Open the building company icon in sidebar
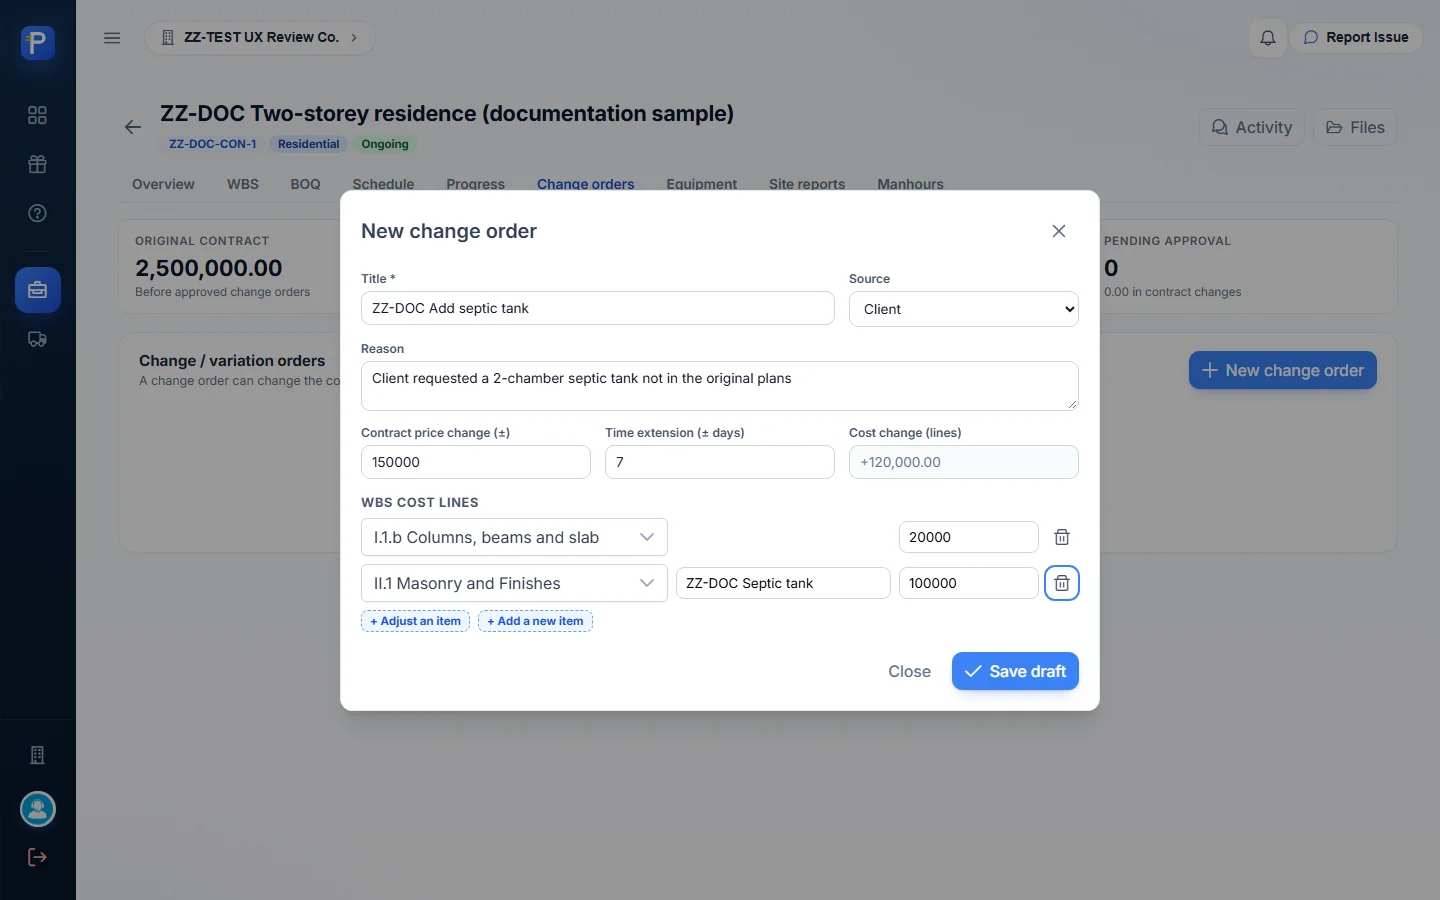The image size is (1440, 900). [38, 755]
